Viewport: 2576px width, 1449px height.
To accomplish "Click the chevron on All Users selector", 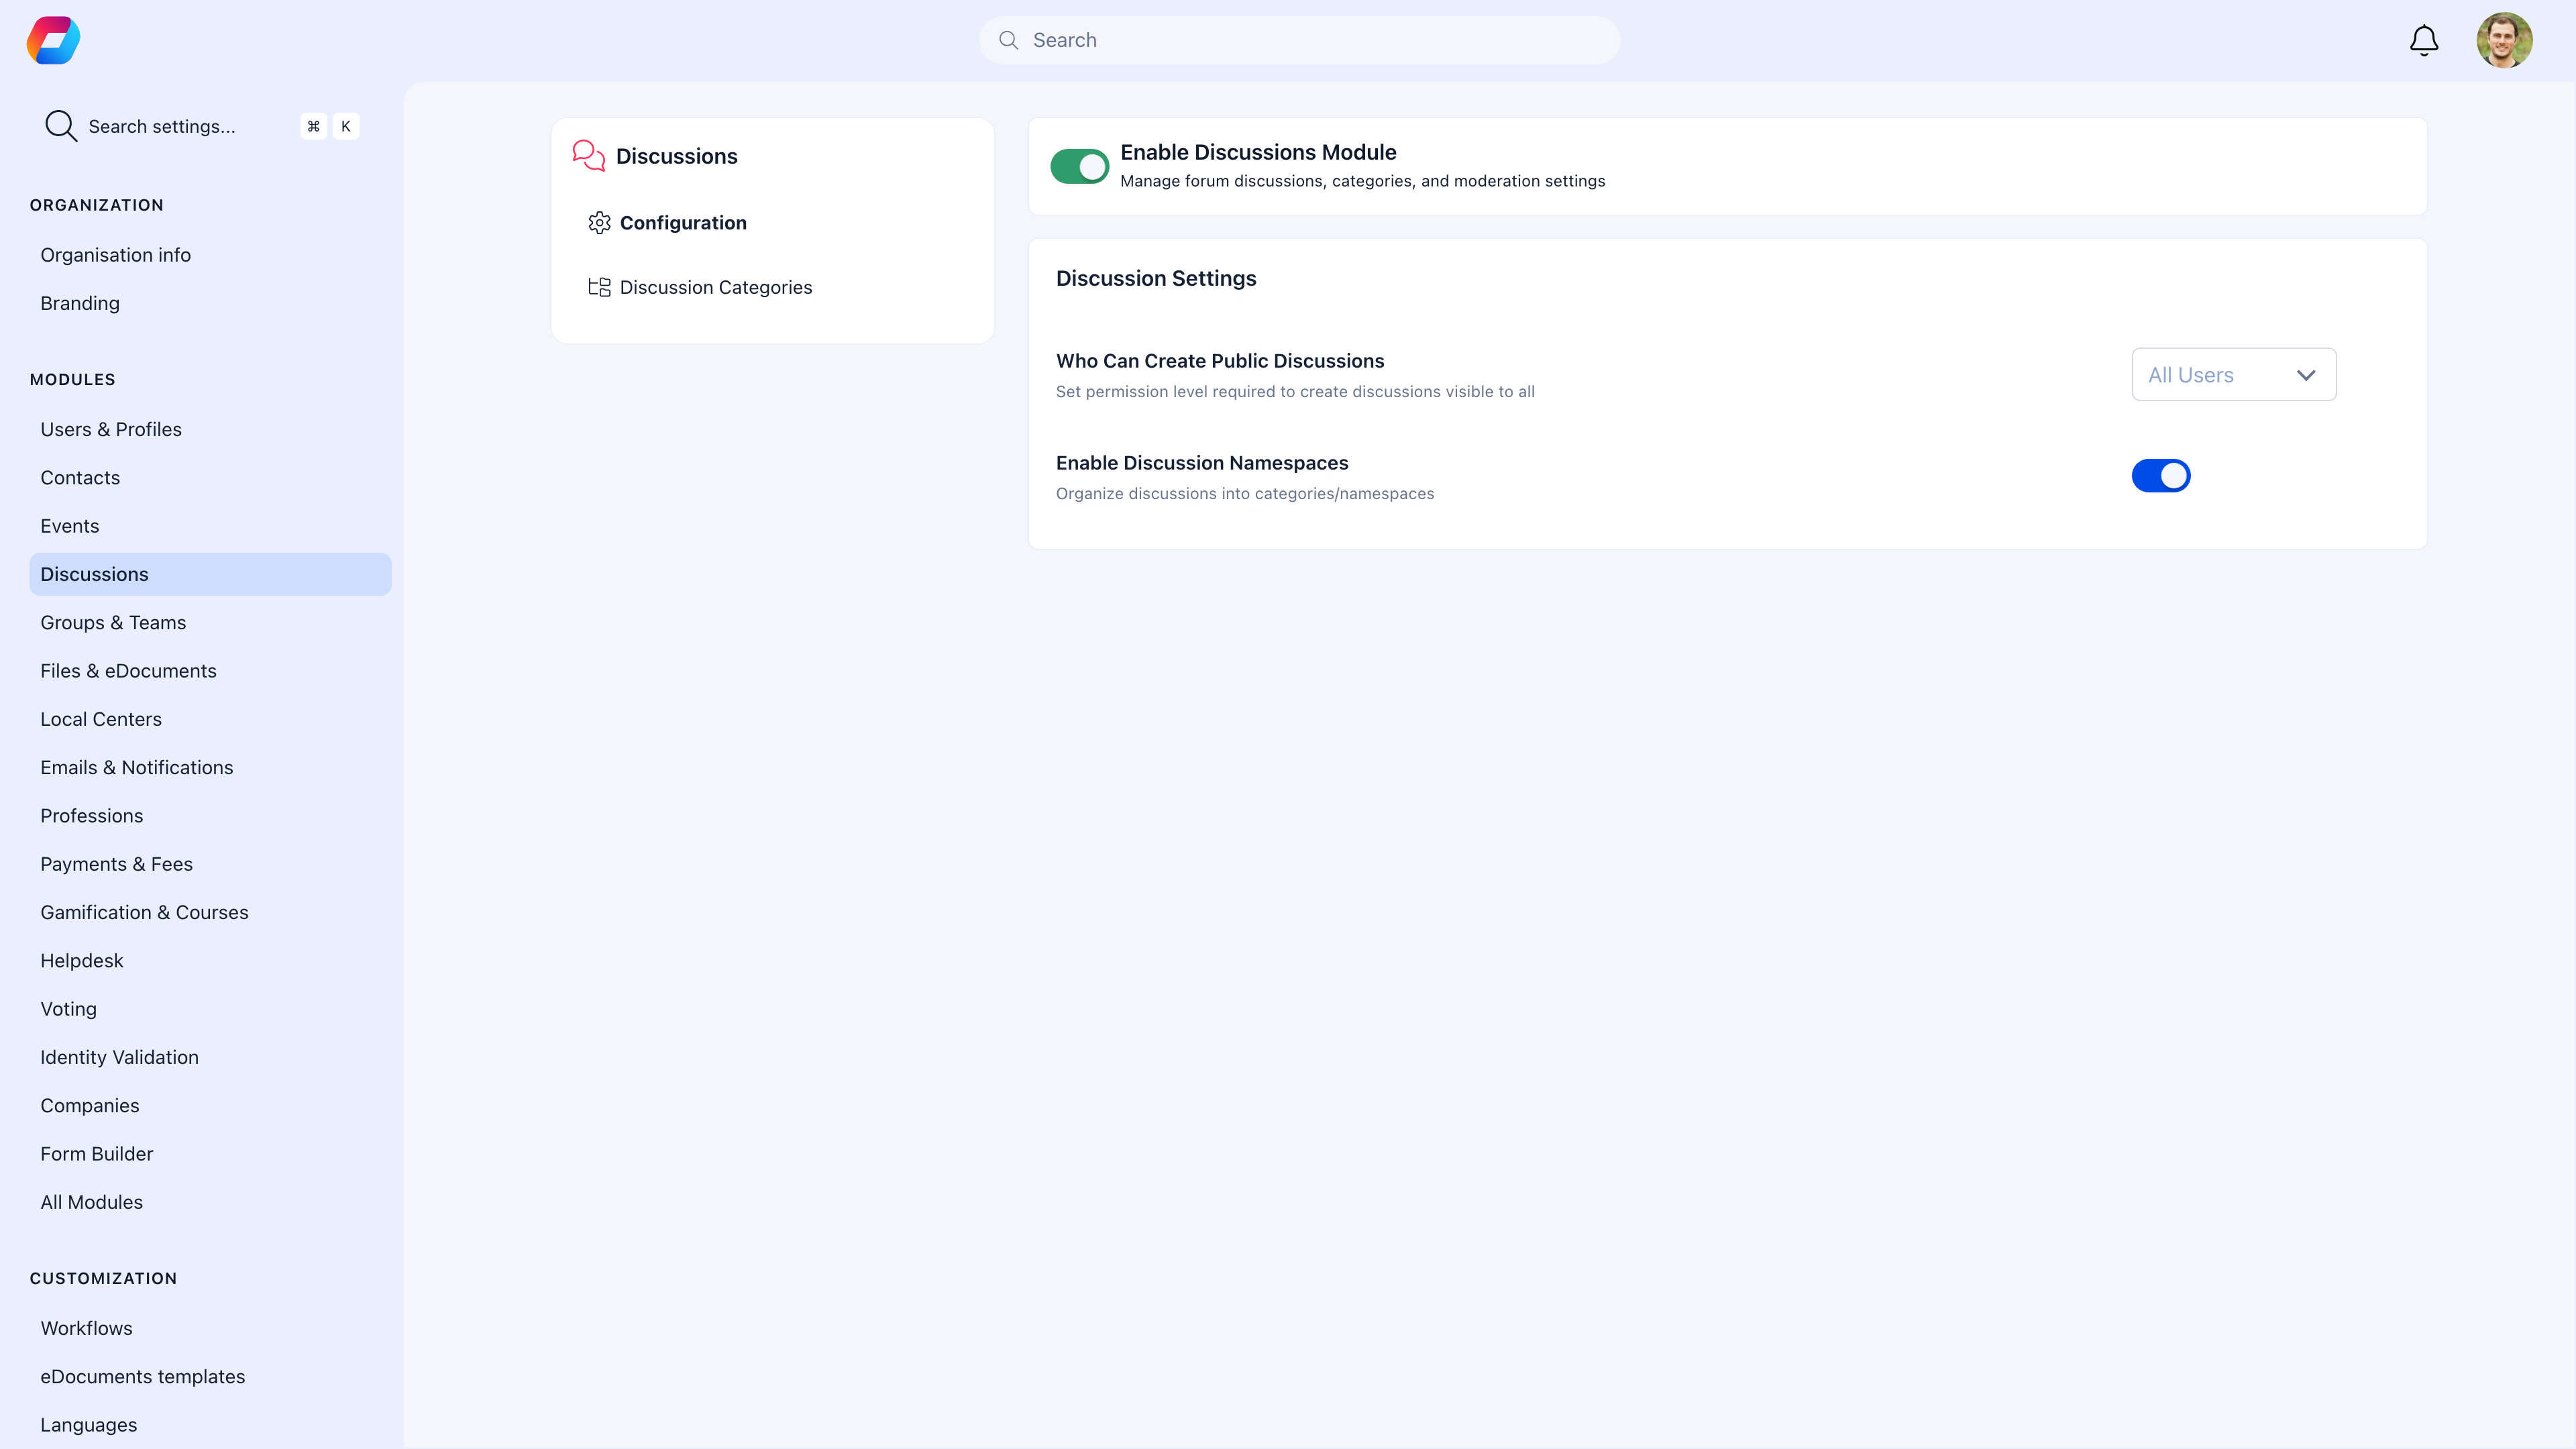I will click(2307, 374).
